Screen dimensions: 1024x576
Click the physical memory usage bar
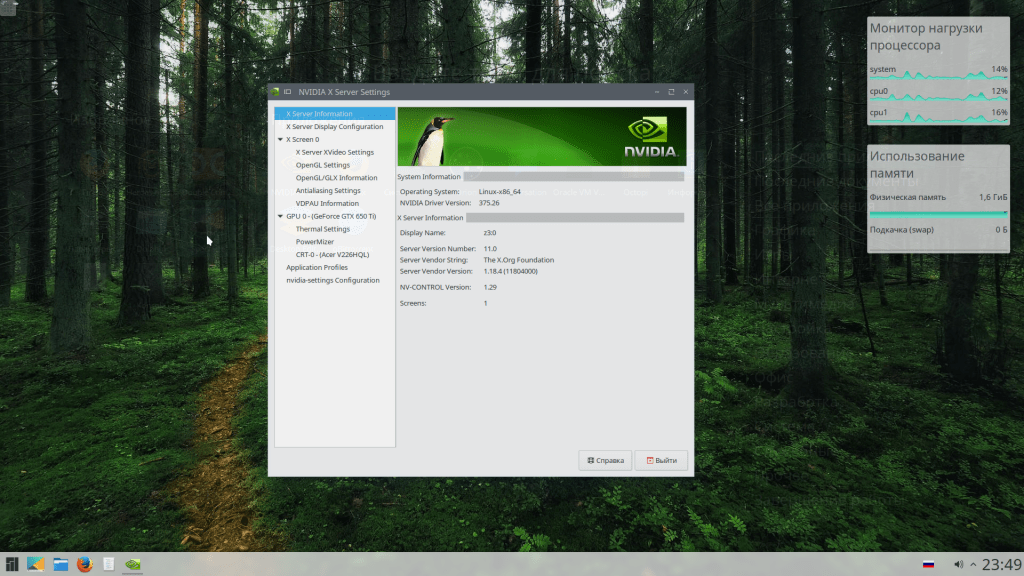(x=937, y=212)
